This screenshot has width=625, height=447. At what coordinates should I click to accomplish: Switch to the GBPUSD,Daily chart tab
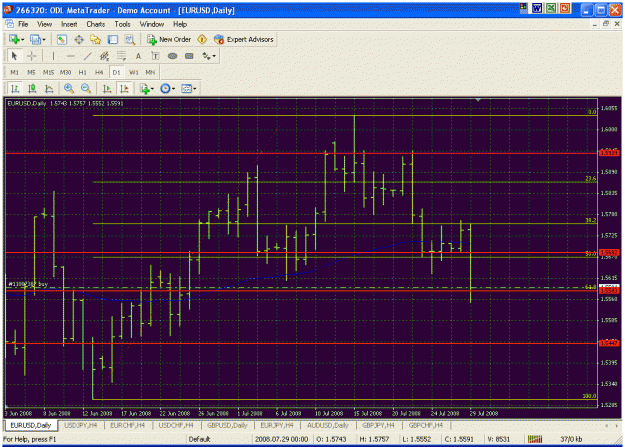pos(227,425)
